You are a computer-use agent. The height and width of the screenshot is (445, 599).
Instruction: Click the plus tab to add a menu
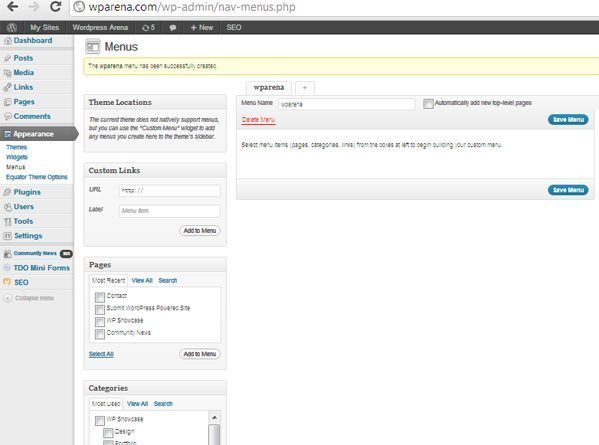coord(305,88)
